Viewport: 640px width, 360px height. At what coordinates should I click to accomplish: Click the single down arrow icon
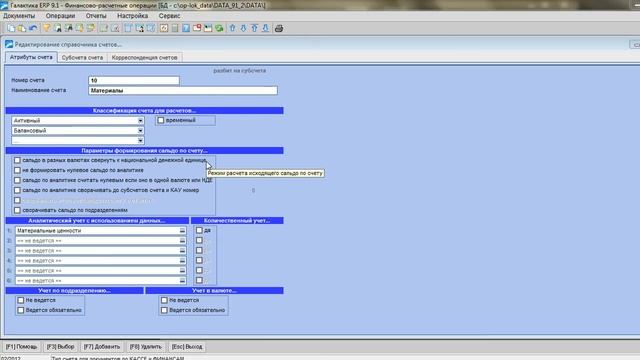[x=243, y=28]
